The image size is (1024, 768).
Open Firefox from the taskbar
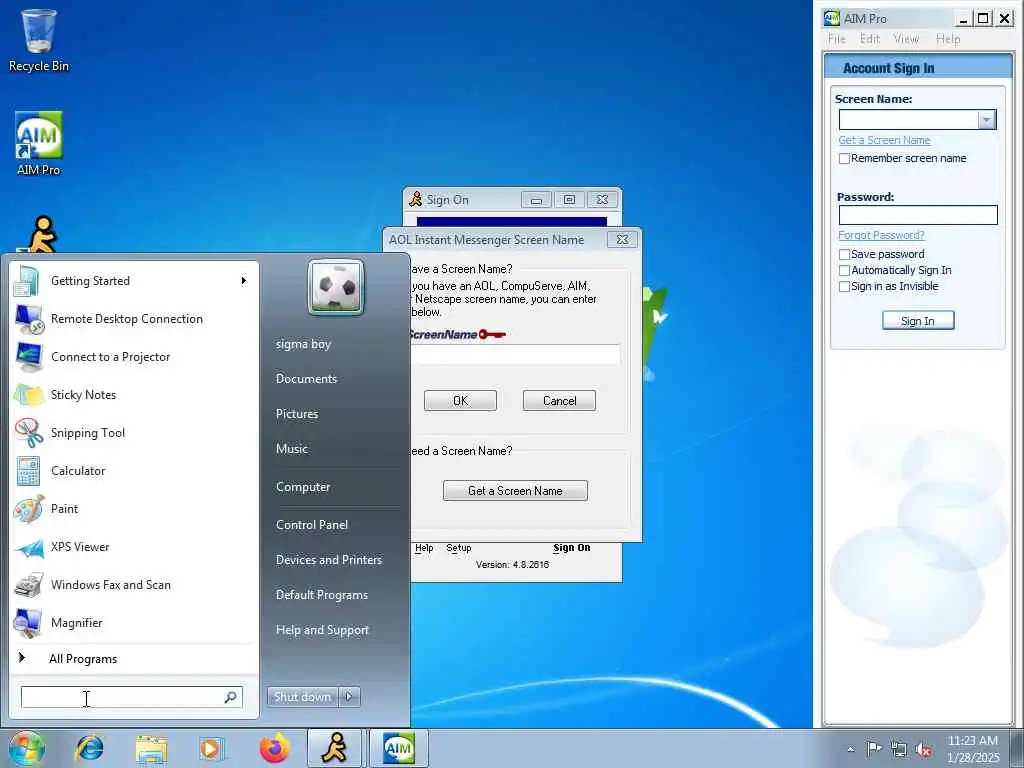click(275, 748)
